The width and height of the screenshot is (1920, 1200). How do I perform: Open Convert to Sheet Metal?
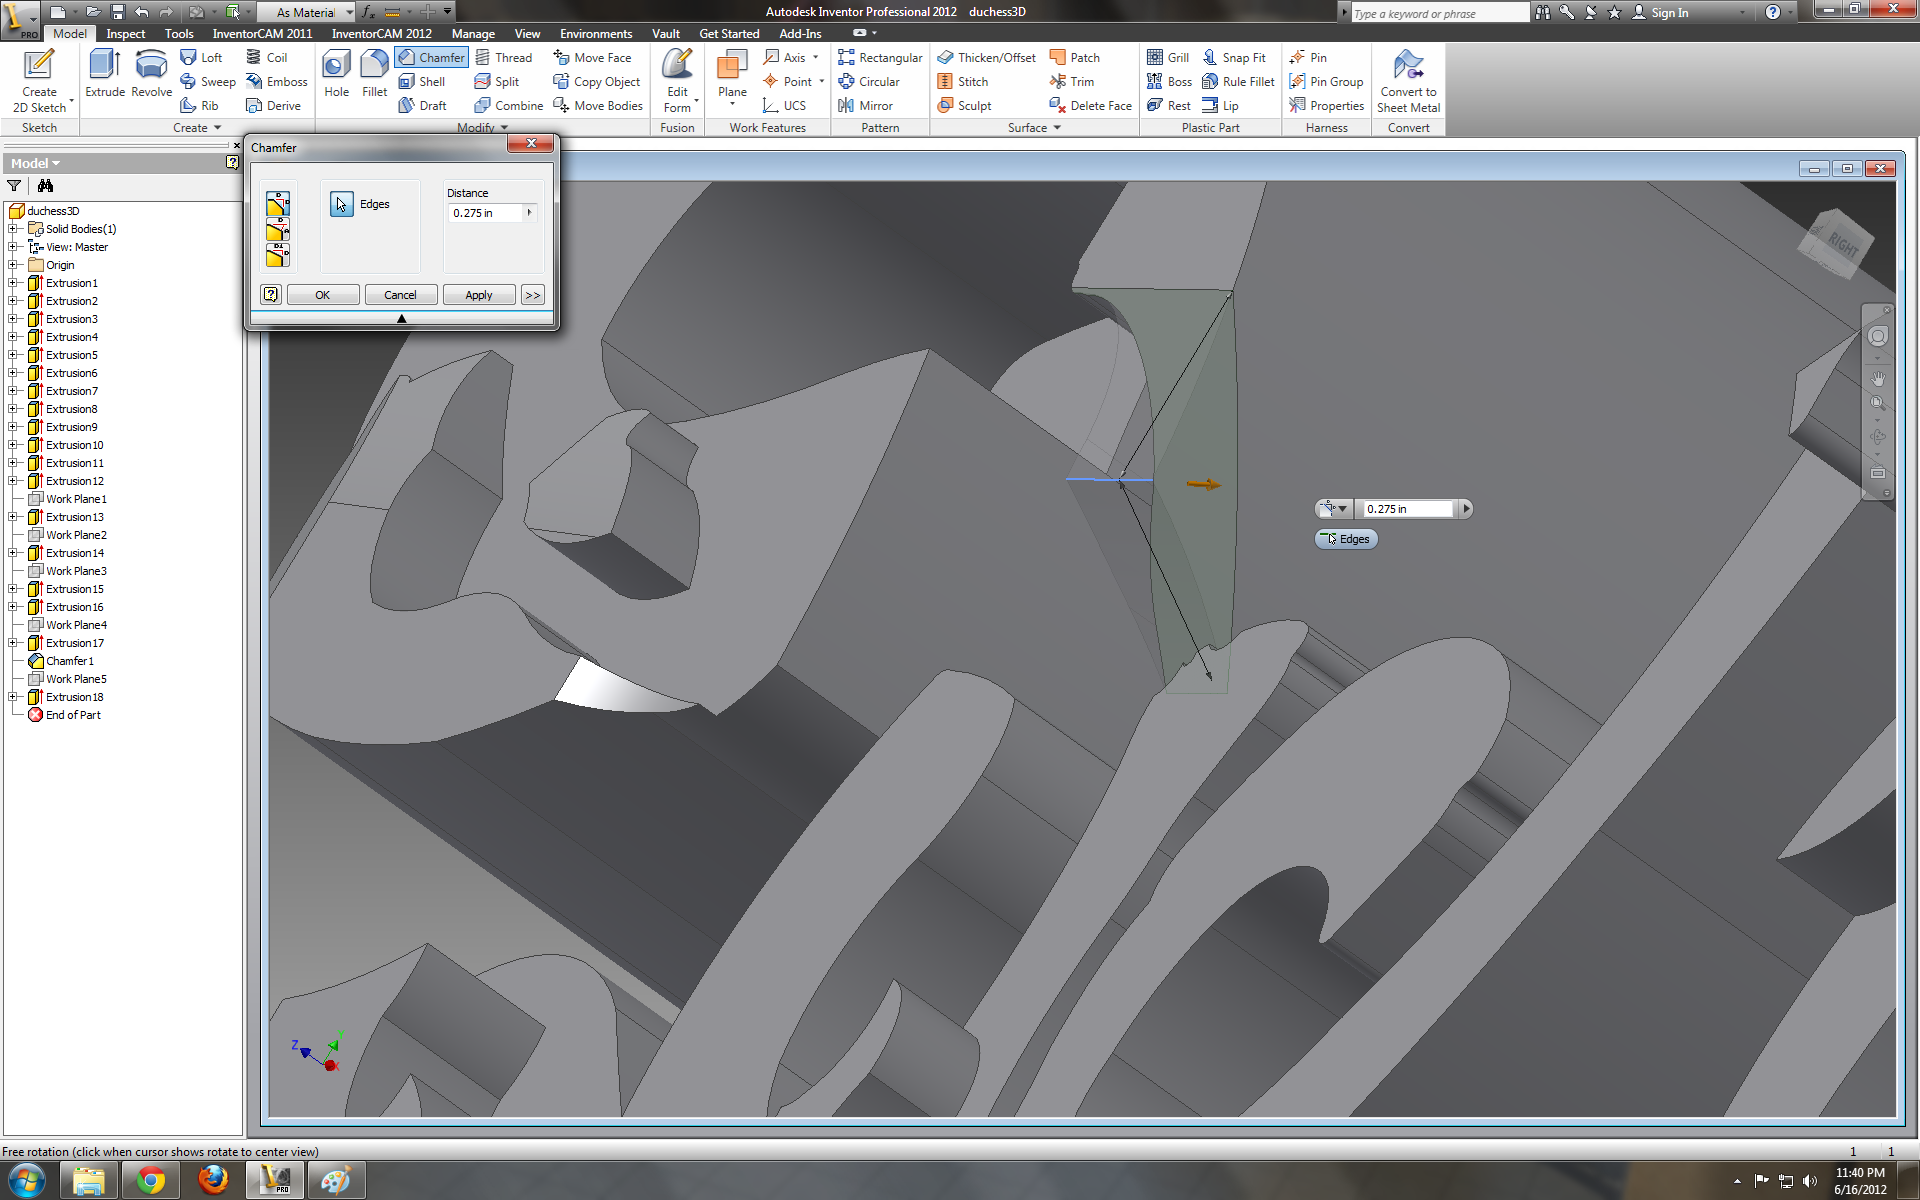tap(1408, 81)
